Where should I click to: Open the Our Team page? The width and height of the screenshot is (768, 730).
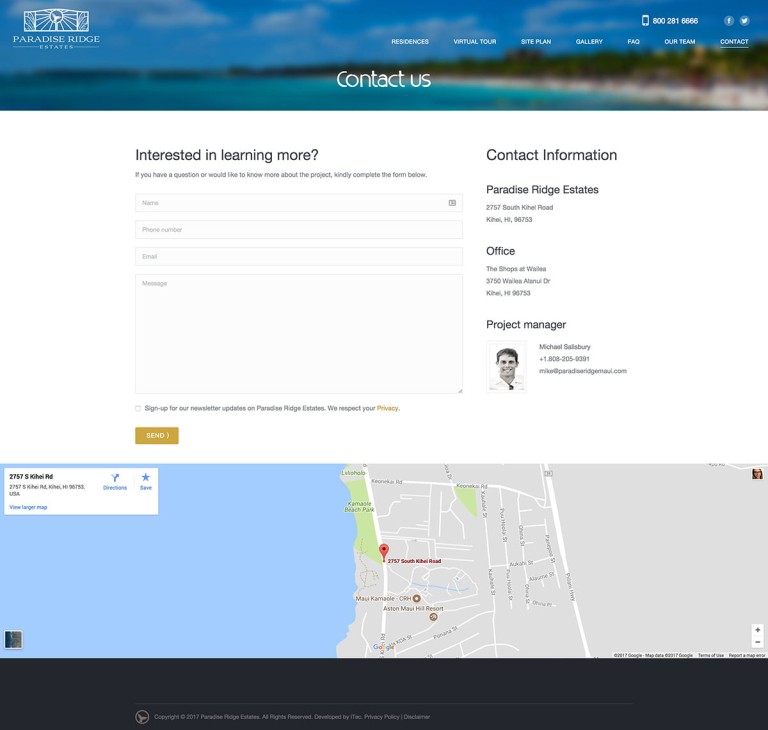coord(680,42)
